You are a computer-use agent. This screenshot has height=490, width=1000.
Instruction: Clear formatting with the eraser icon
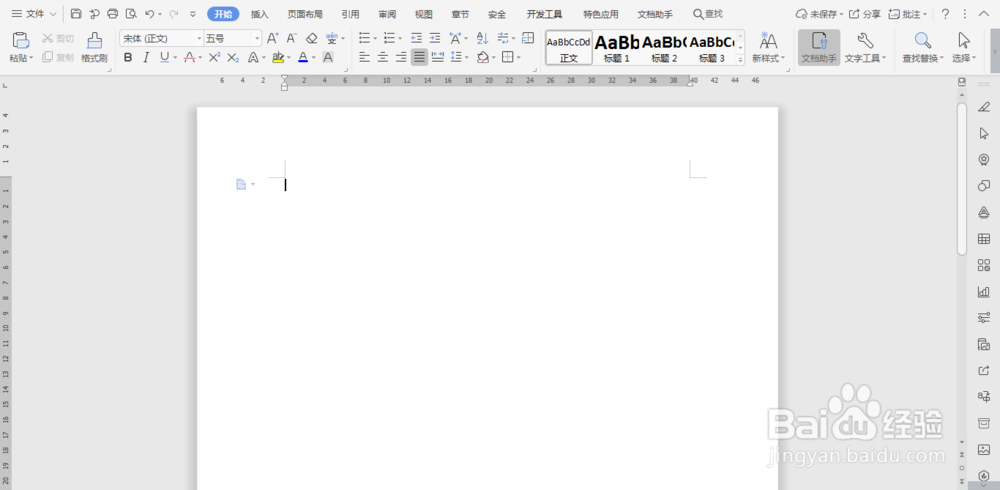(x=311, y=38)
